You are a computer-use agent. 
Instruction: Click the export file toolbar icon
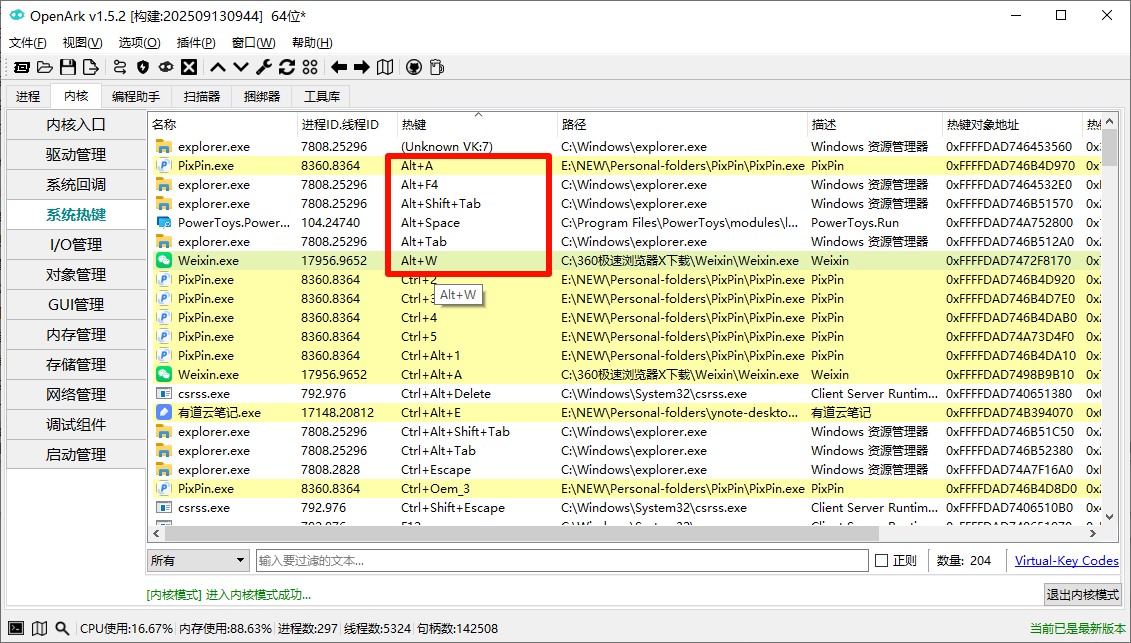[91, 68]
